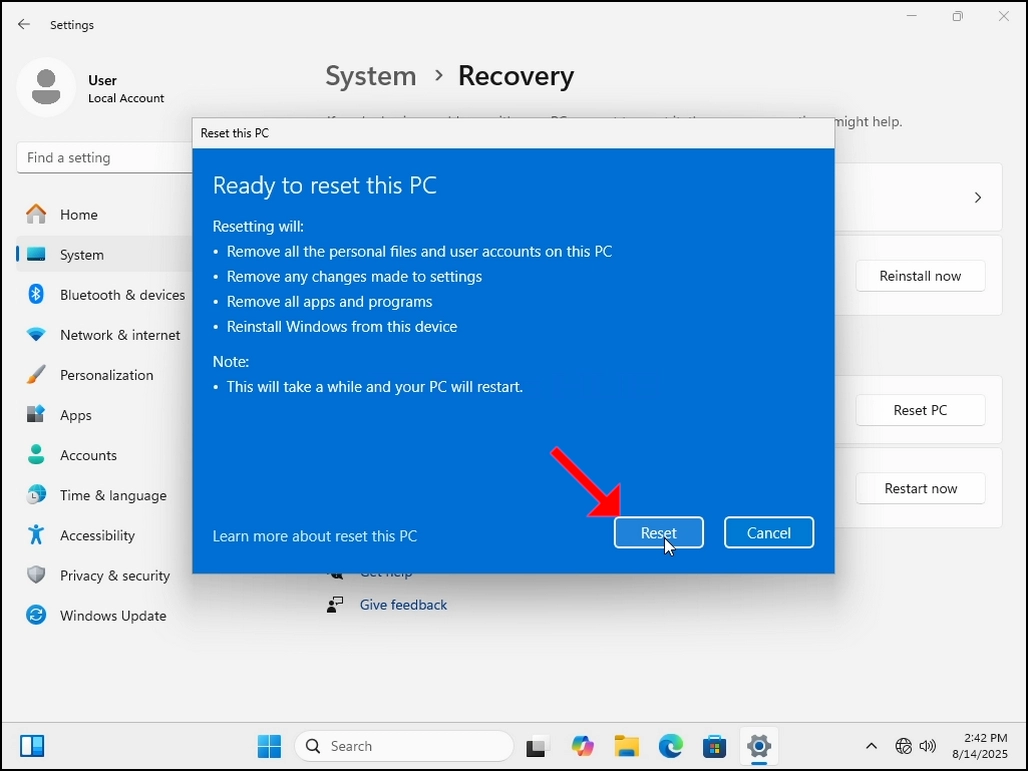Screen dimensions: 1028x771
Task: Open the User Local Account profile
Action: point(90,88)
